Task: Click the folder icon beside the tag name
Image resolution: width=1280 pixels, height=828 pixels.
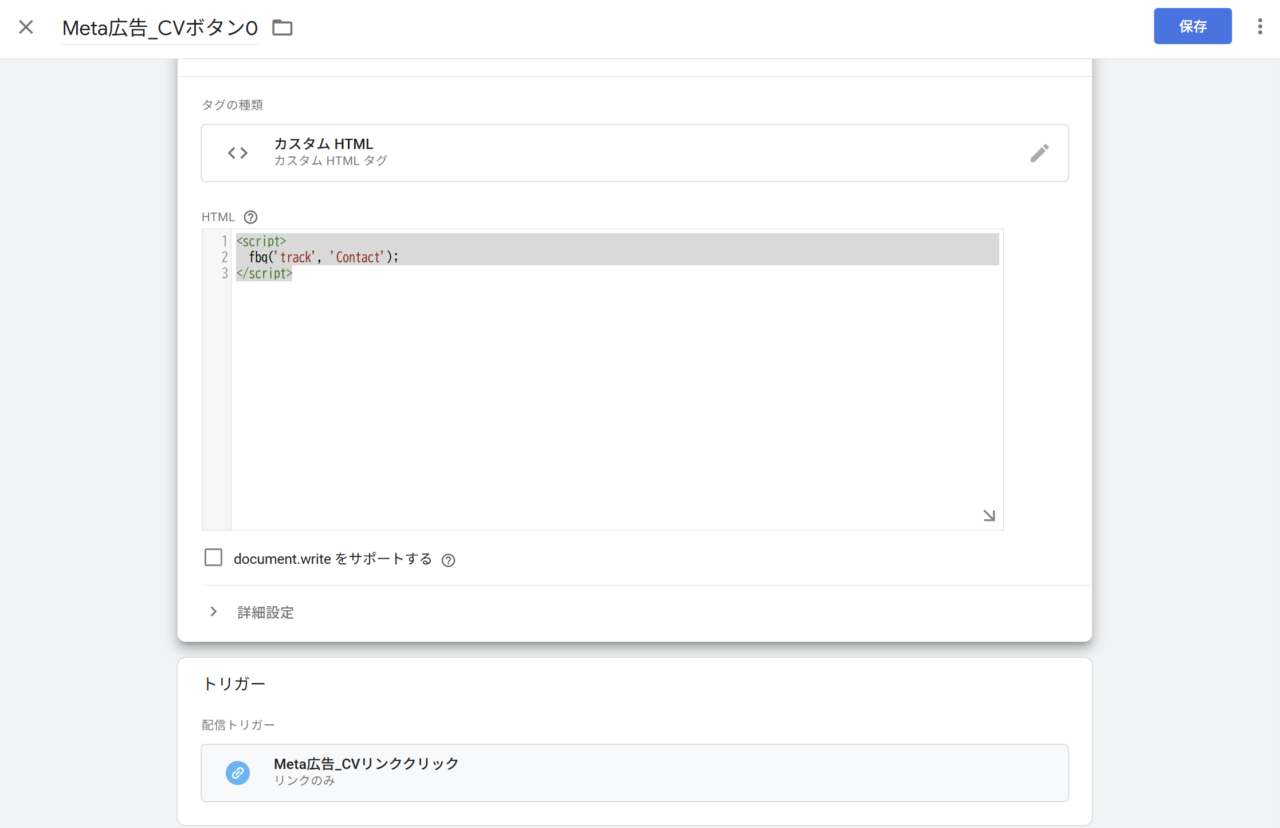Action: tap(281, 27)
